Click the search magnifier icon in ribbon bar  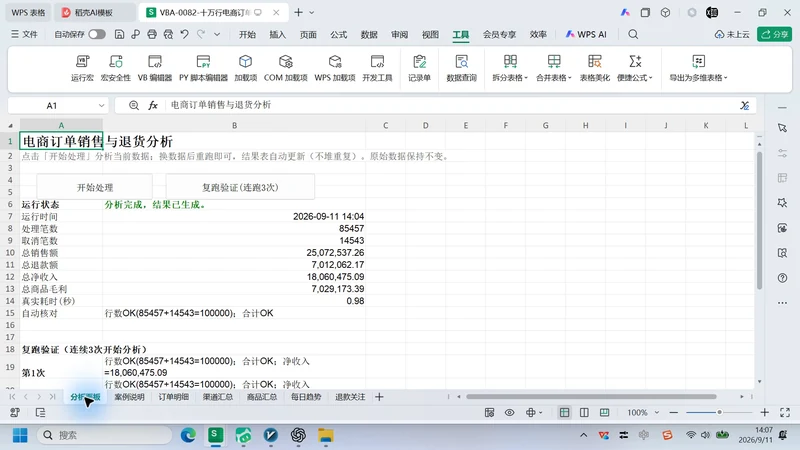point(633,34)
